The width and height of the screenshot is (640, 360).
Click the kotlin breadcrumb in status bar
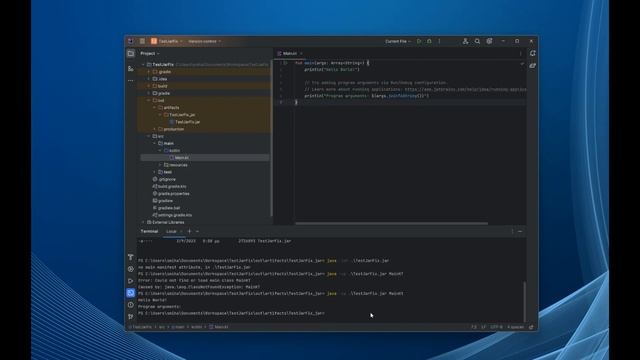(197, 327)
